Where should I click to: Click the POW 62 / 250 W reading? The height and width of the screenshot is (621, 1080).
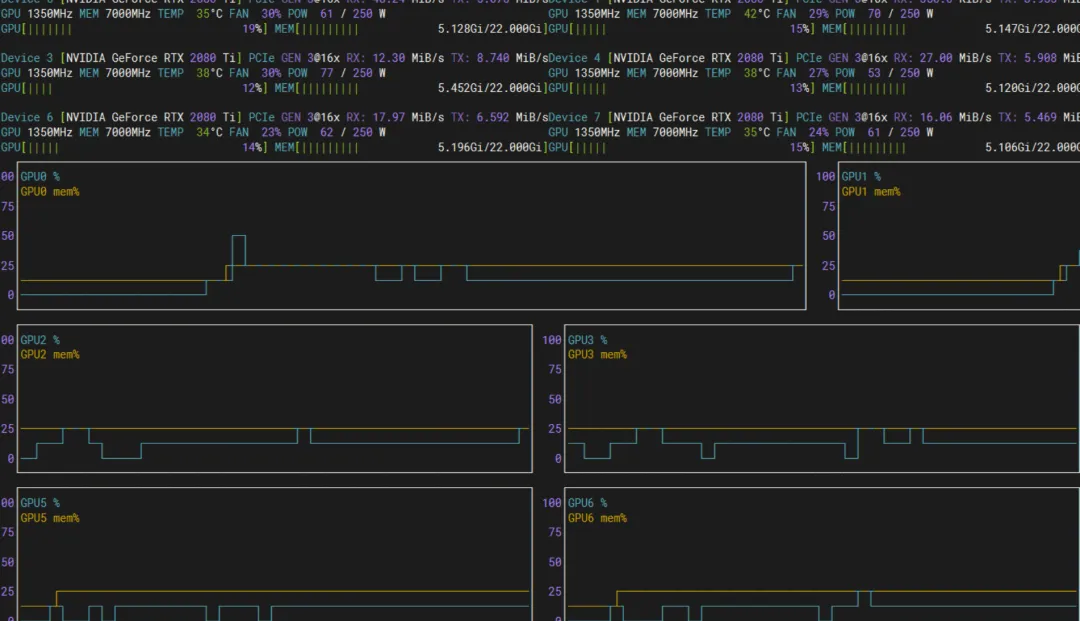(337, 132)
